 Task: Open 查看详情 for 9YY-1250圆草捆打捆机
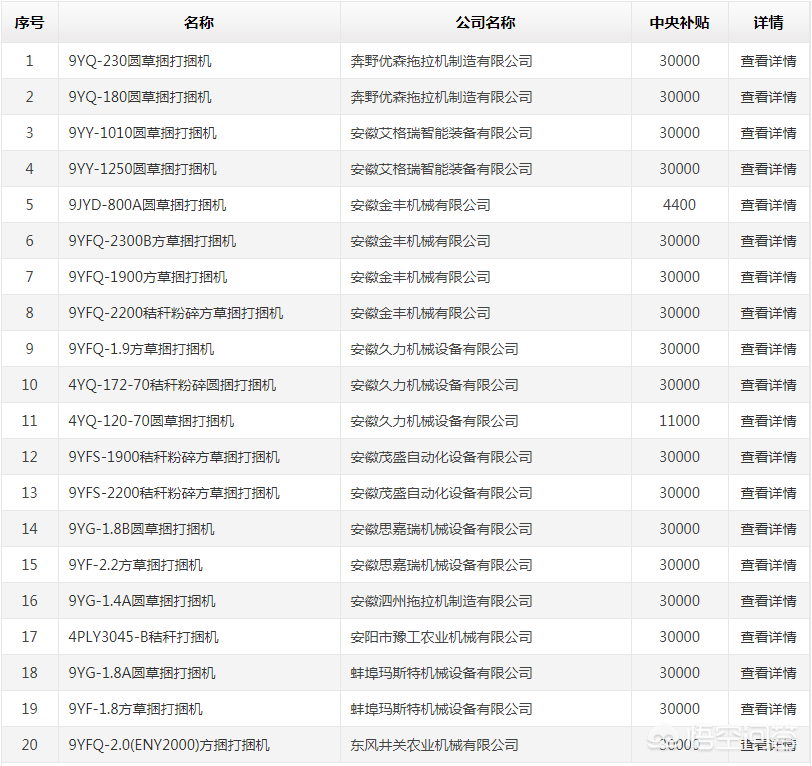tap(768, 169)
